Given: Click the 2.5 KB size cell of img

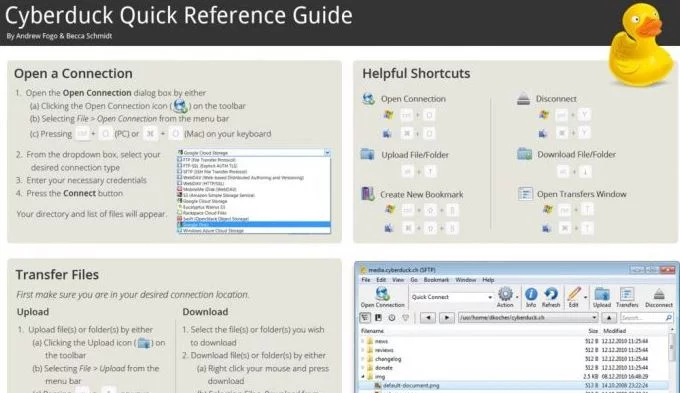Looking at the screenshot, I should (x=591, y=377).
